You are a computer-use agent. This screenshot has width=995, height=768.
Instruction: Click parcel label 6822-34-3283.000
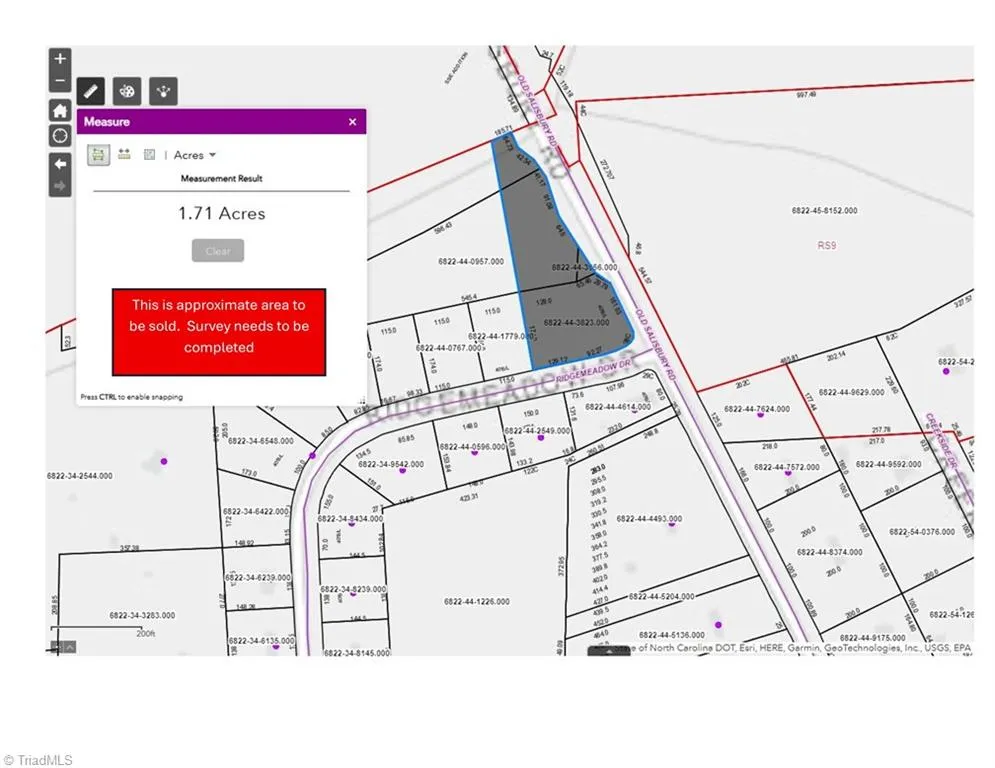click(142, 615)
